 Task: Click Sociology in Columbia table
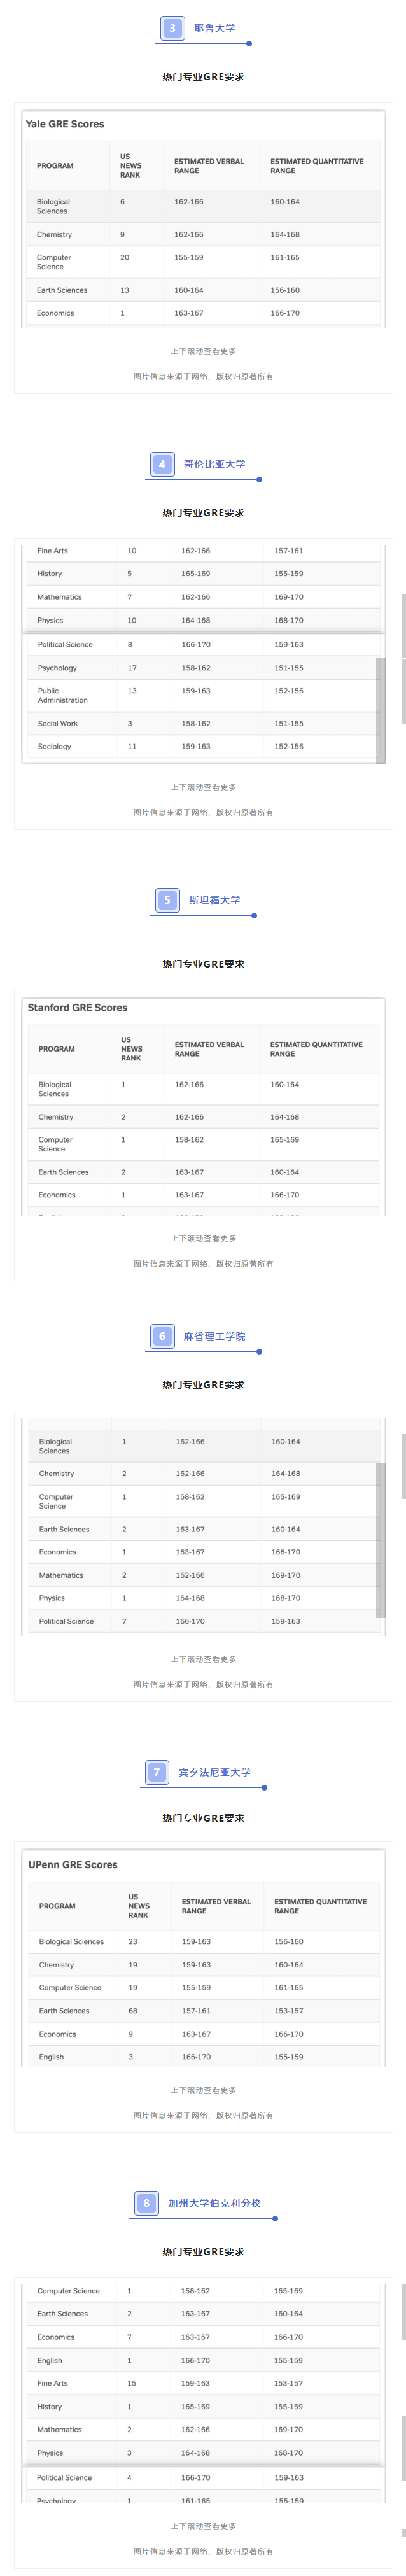(55, 746)
